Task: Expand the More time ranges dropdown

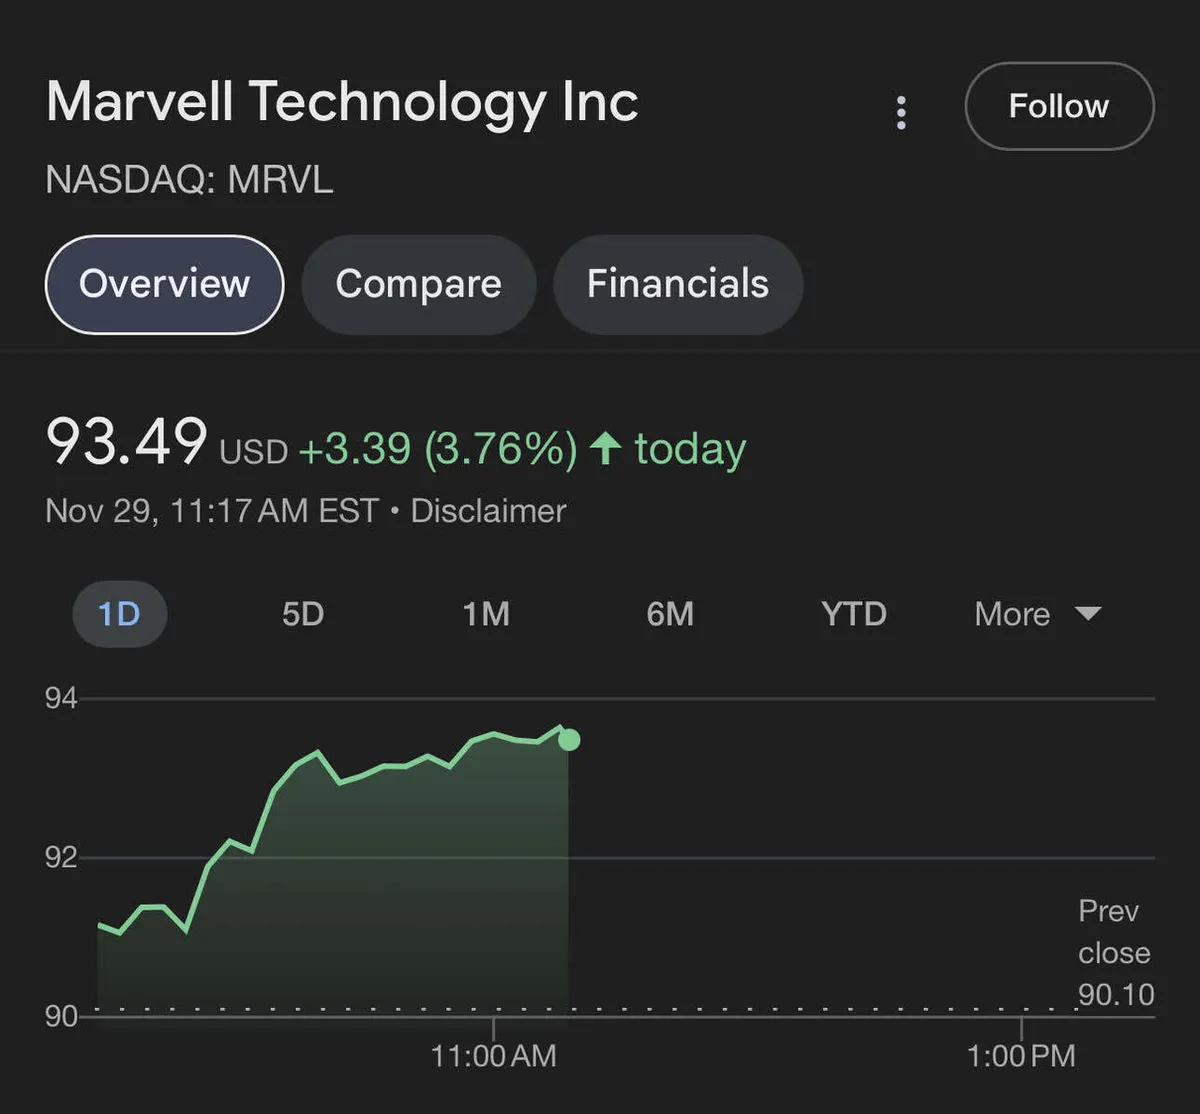Action: [x=1012, y=613]
